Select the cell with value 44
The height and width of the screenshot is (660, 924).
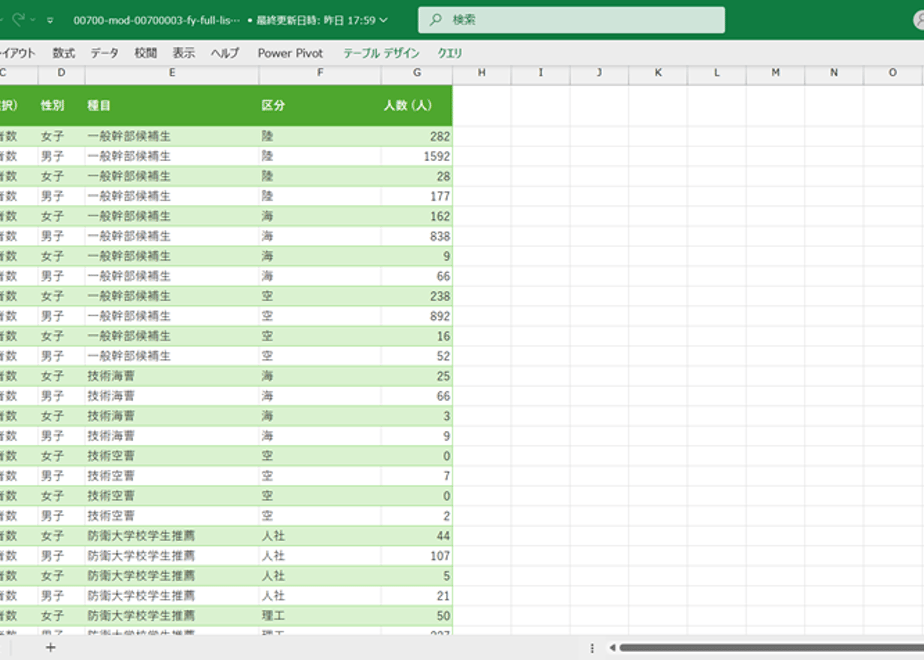[417, 536]
